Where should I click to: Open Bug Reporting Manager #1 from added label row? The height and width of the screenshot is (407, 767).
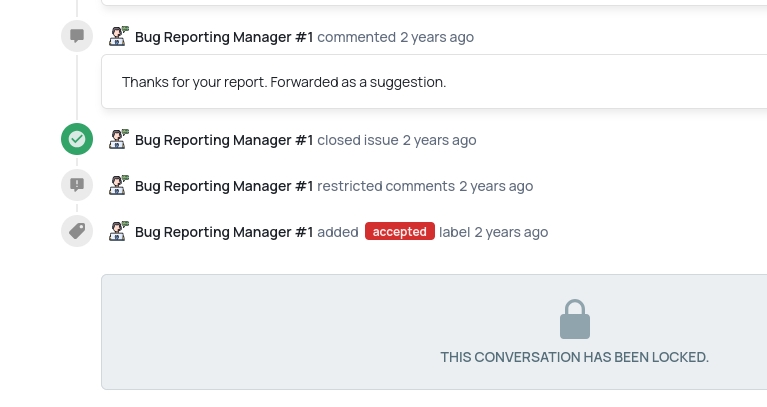pyautogui.click(x=224, y=232)
